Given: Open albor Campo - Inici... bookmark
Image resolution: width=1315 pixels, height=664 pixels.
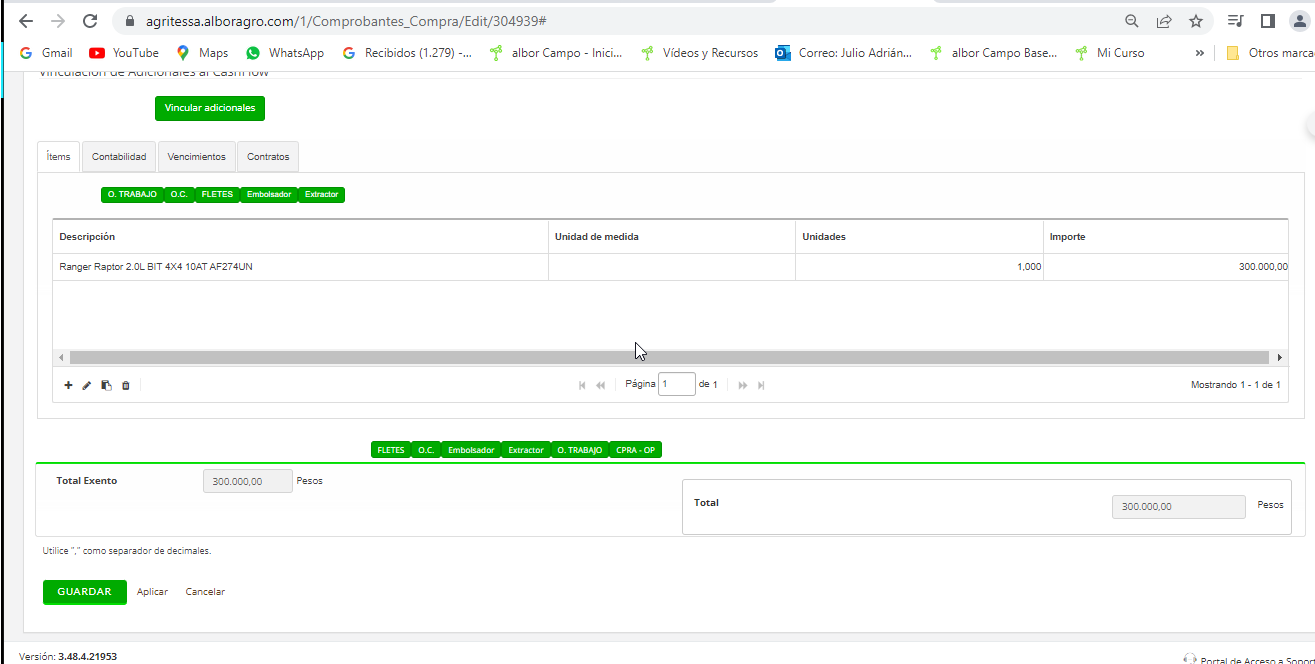Looking at the screenshot, I should click(555, 53).
